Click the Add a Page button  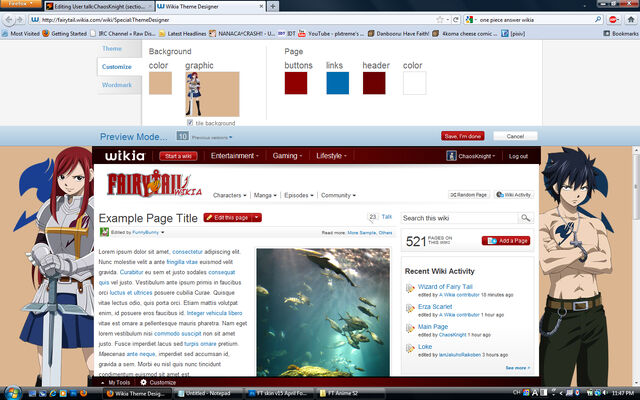[x=506, y=241]
